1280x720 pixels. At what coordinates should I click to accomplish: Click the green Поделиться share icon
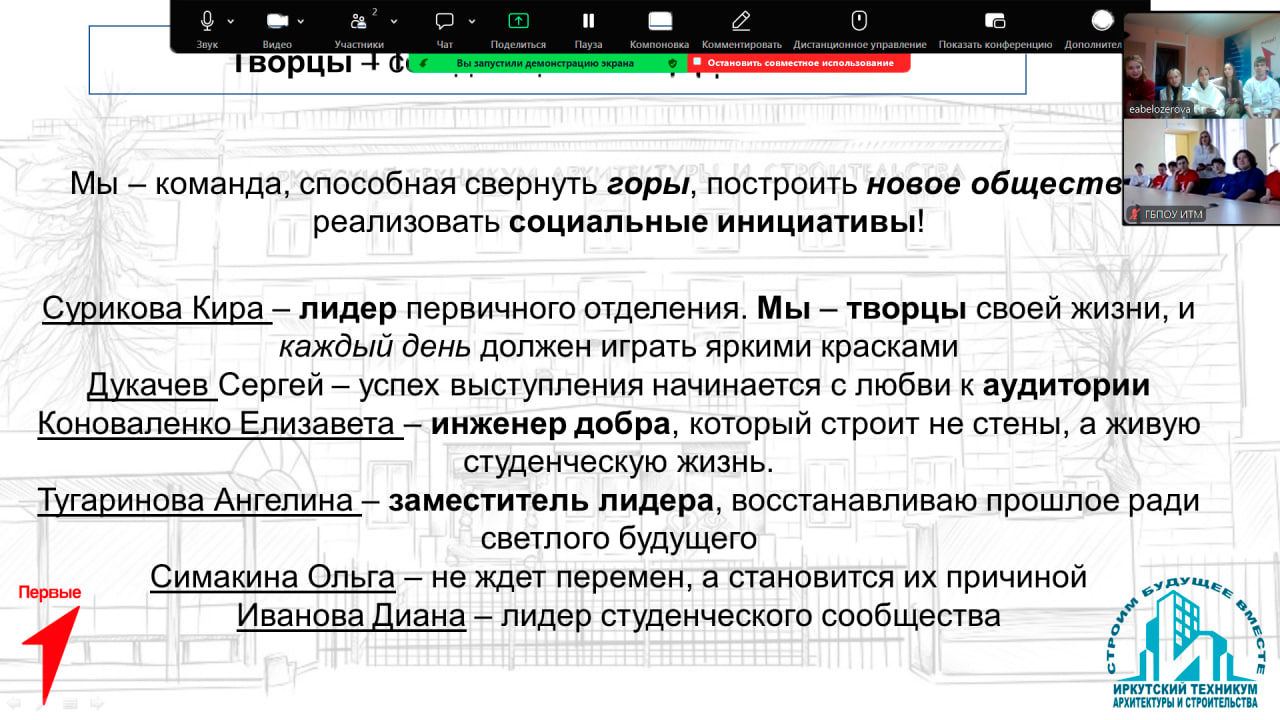click(x=518, y=21)
